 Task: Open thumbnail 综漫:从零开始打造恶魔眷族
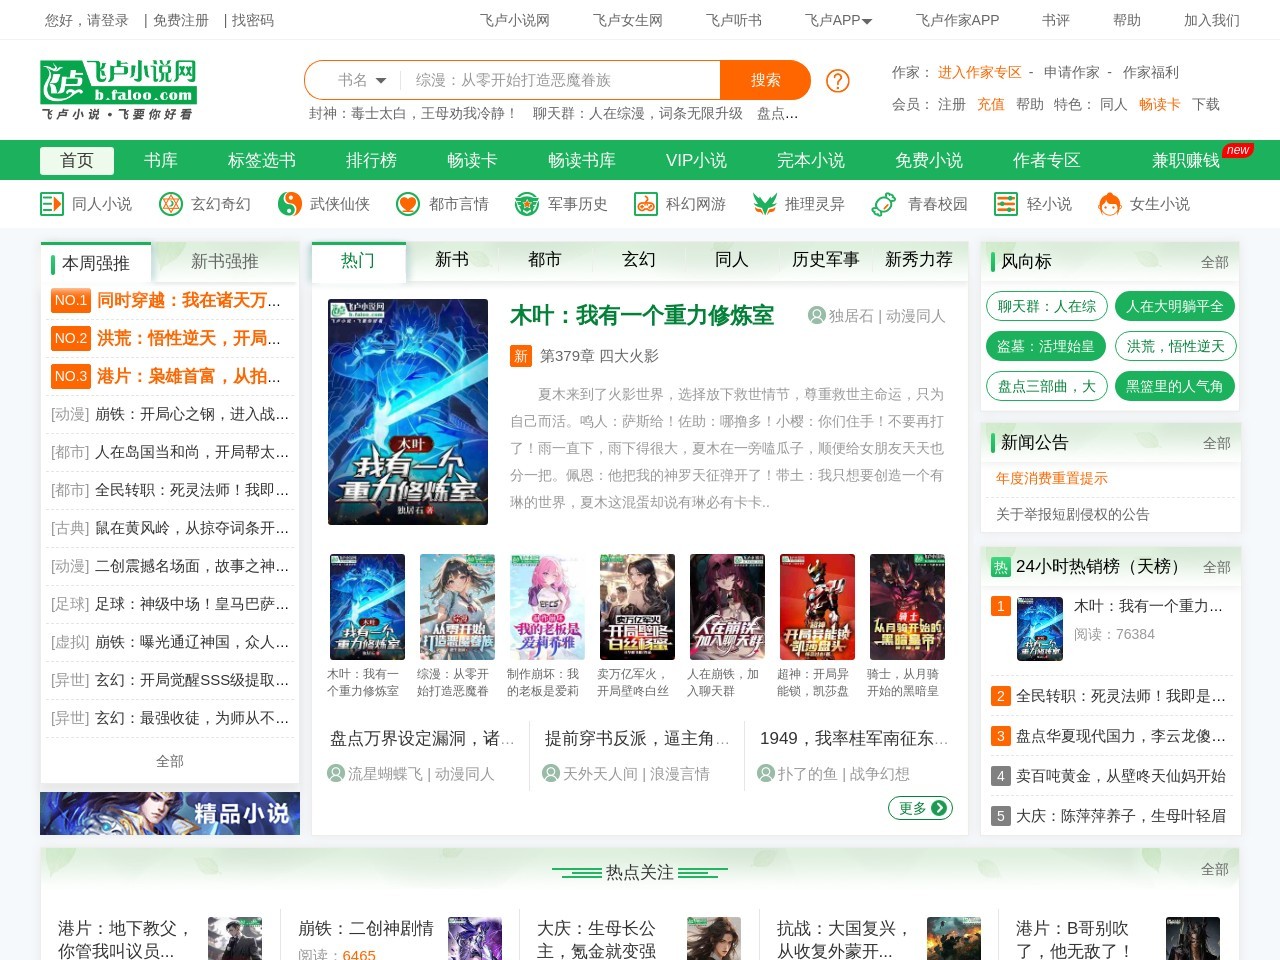pos(457,607)
